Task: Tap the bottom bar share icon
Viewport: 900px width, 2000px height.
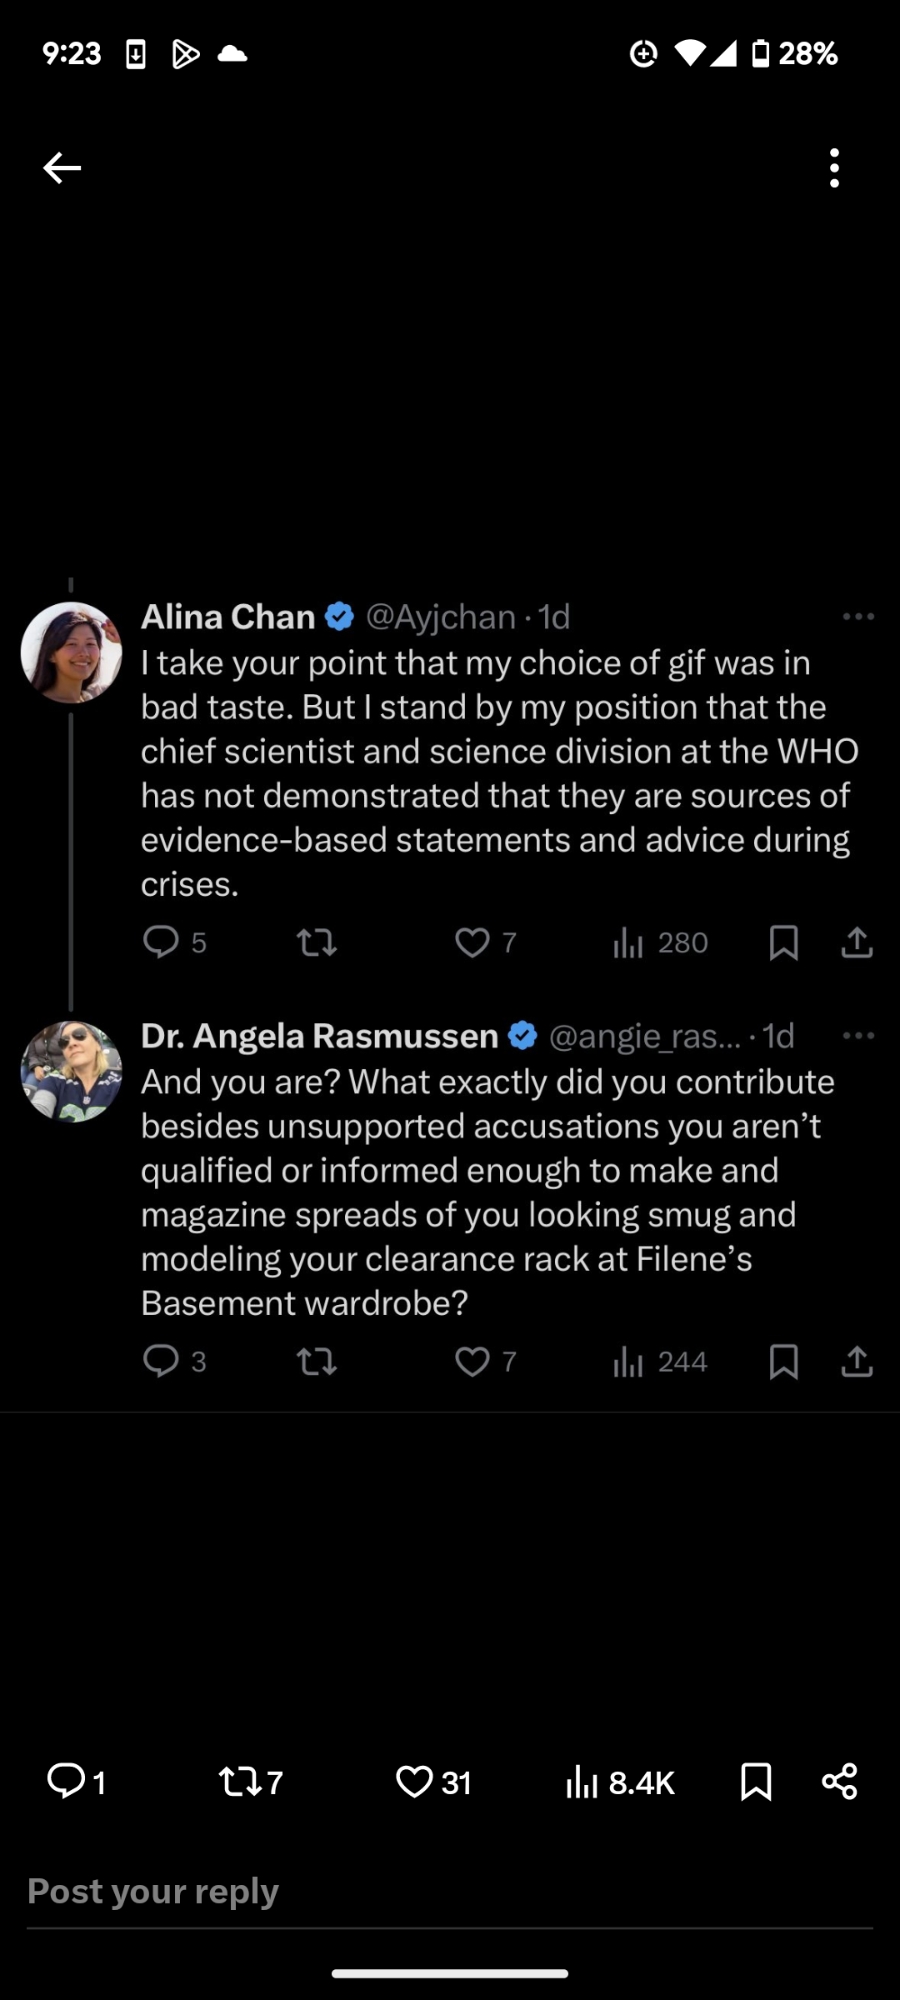Action: pyautogui.click(x=839, y=1781)
